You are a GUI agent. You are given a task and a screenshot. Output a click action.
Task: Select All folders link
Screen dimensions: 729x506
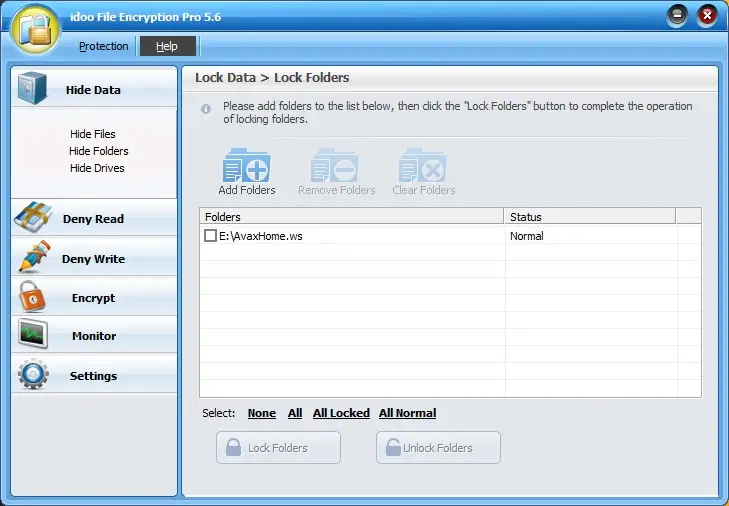295,413
